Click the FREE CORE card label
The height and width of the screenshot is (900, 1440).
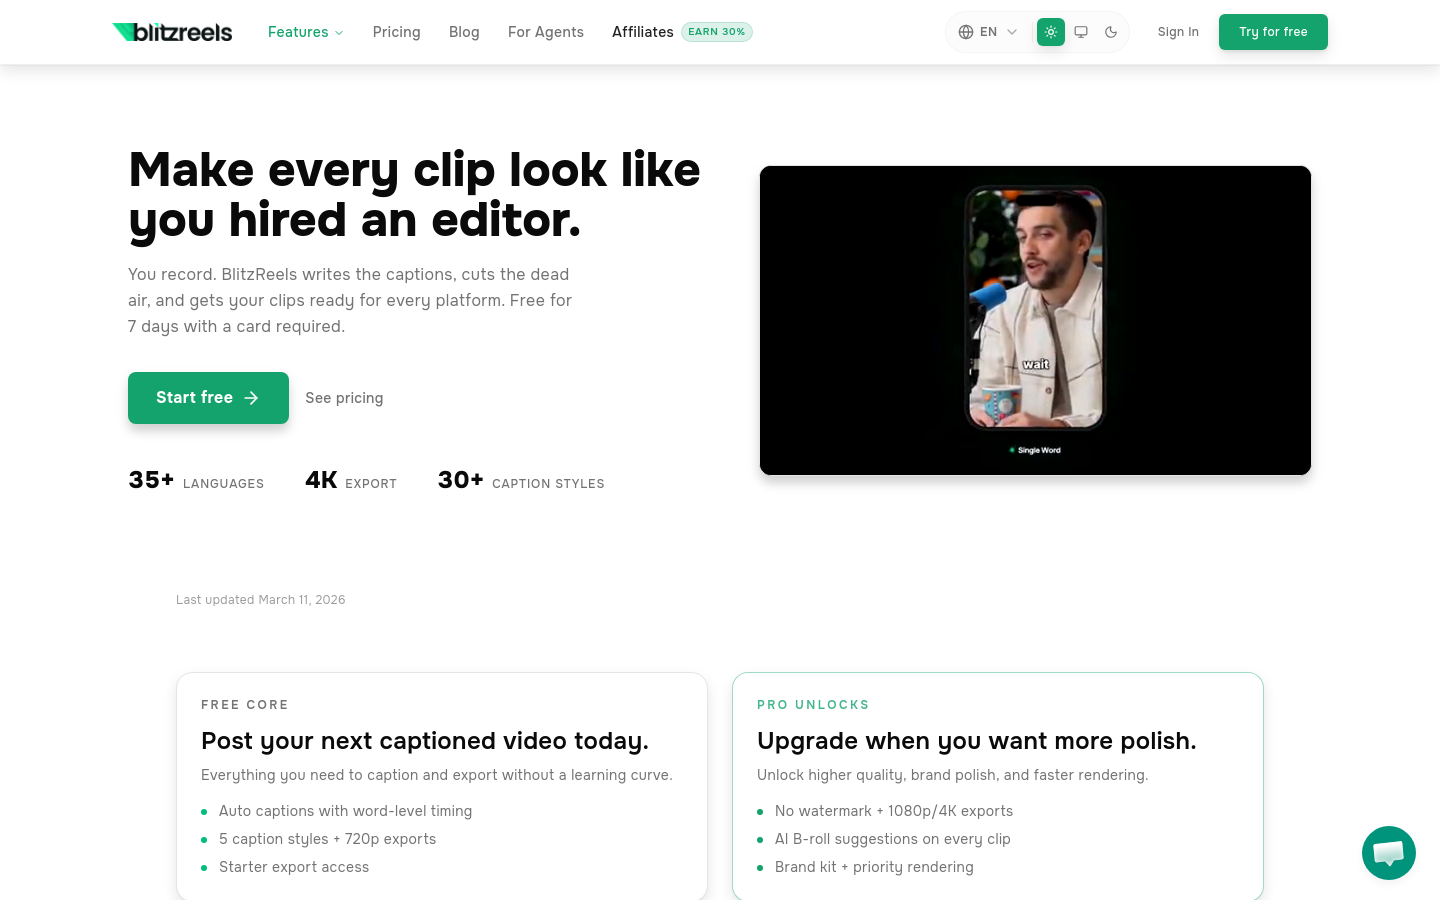245,705
